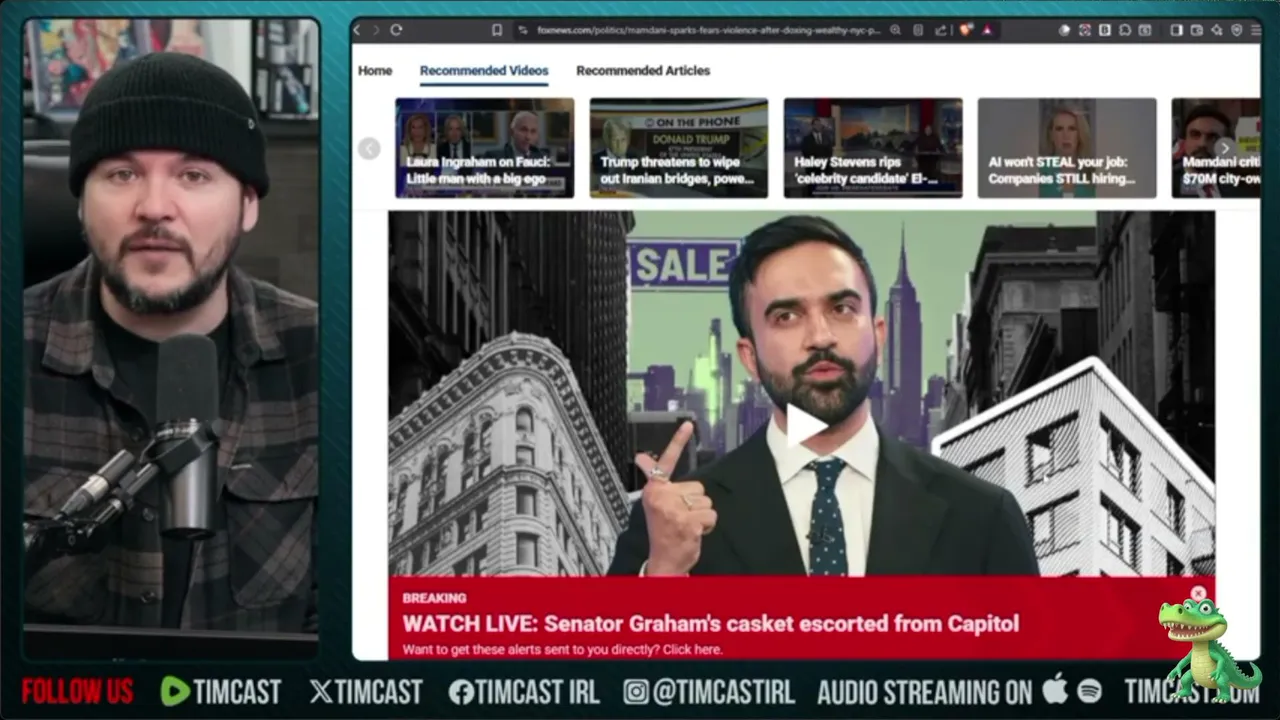Open the browser wallet icon

pos(1196,30)
